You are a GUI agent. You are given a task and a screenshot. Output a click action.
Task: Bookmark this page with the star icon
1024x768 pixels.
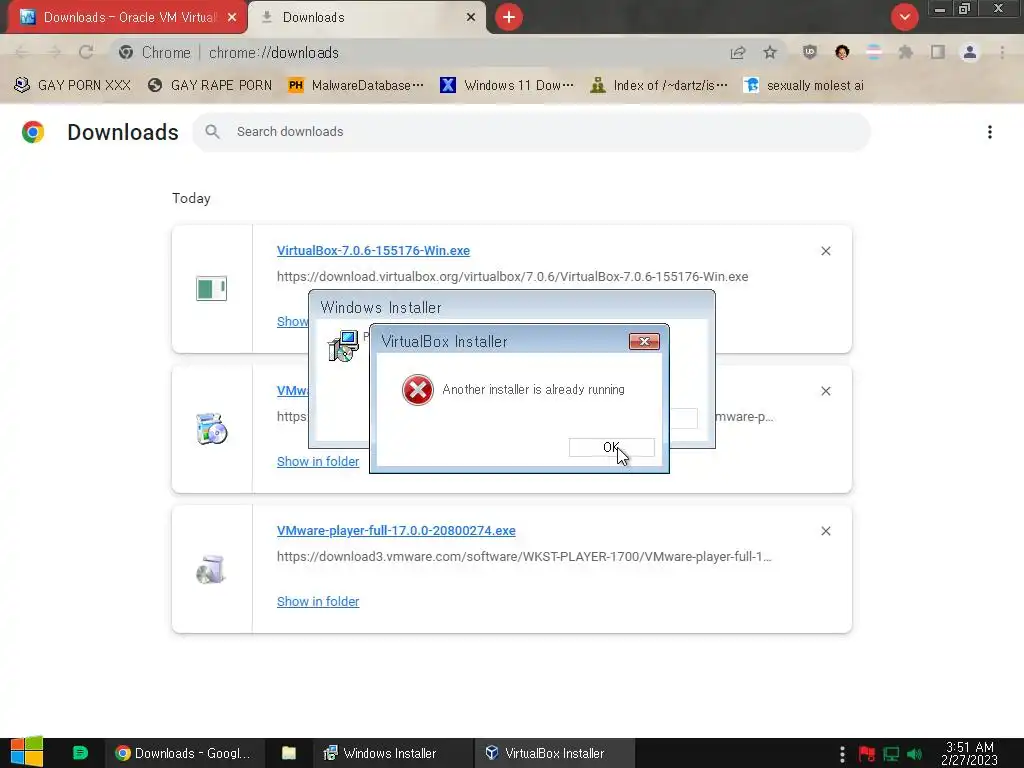tap(770, 52)
